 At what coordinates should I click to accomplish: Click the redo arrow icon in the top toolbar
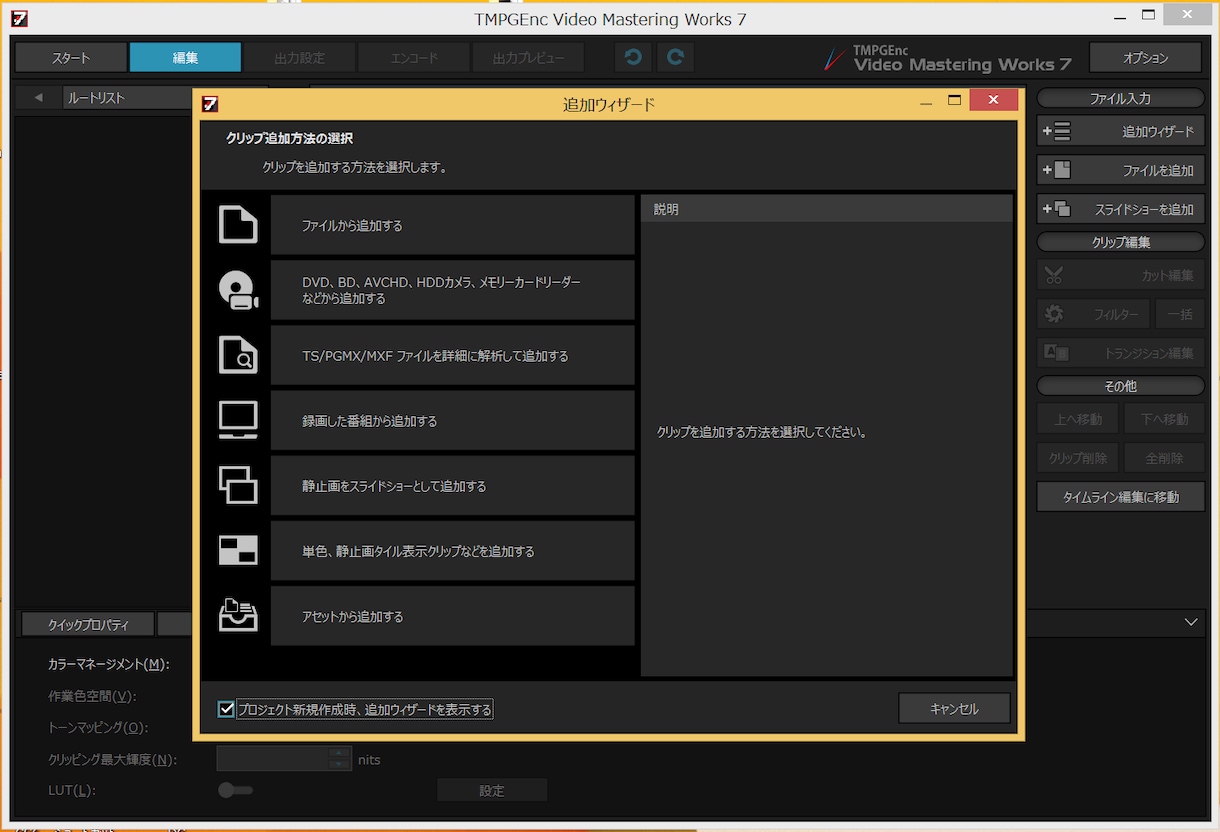click(x=676, y=58)
